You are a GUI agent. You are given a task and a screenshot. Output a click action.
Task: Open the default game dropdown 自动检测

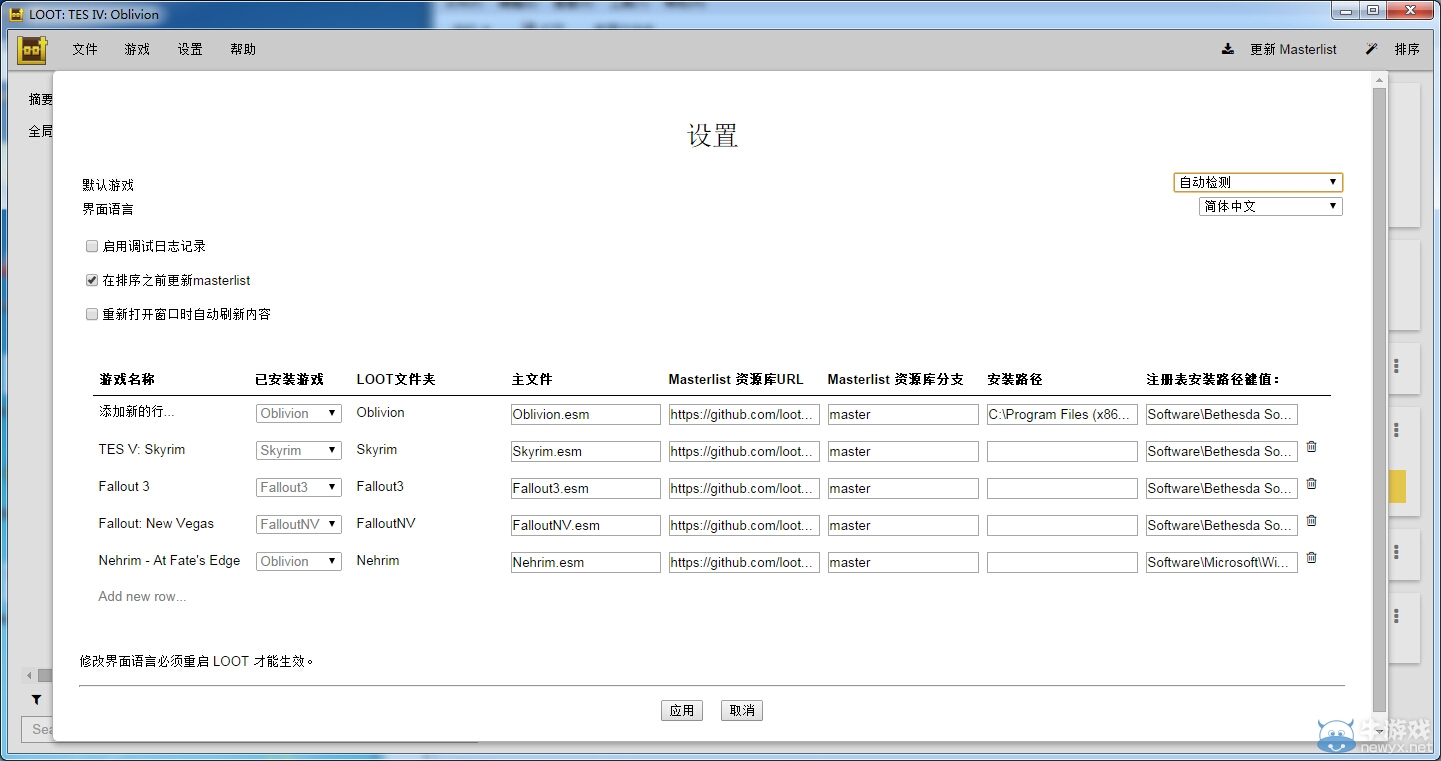(1258, 182)
